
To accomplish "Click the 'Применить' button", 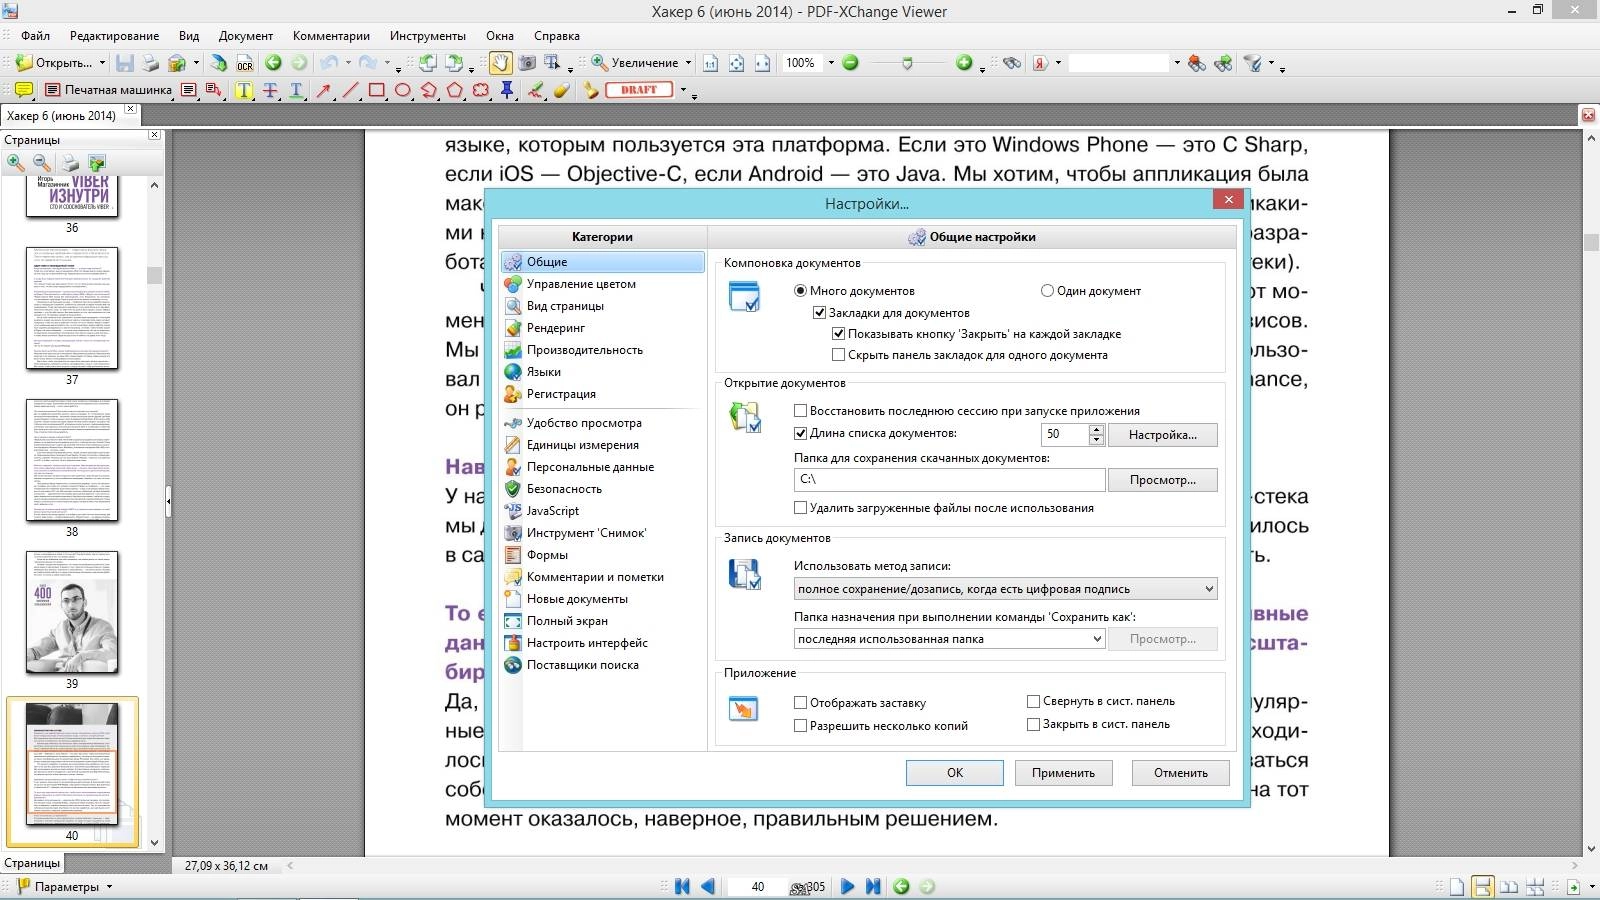I will tap(1063, 773).
